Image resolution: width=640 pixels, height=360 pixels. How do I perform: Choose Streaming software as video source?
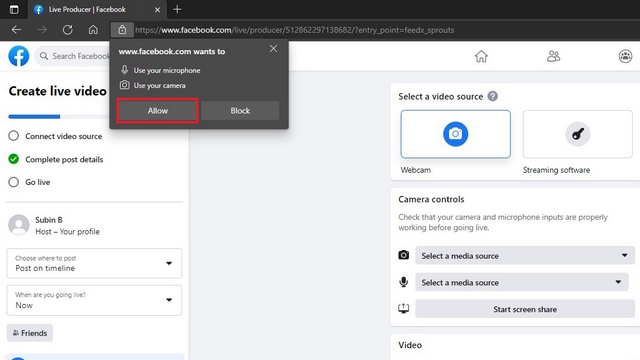click(578, 134)
